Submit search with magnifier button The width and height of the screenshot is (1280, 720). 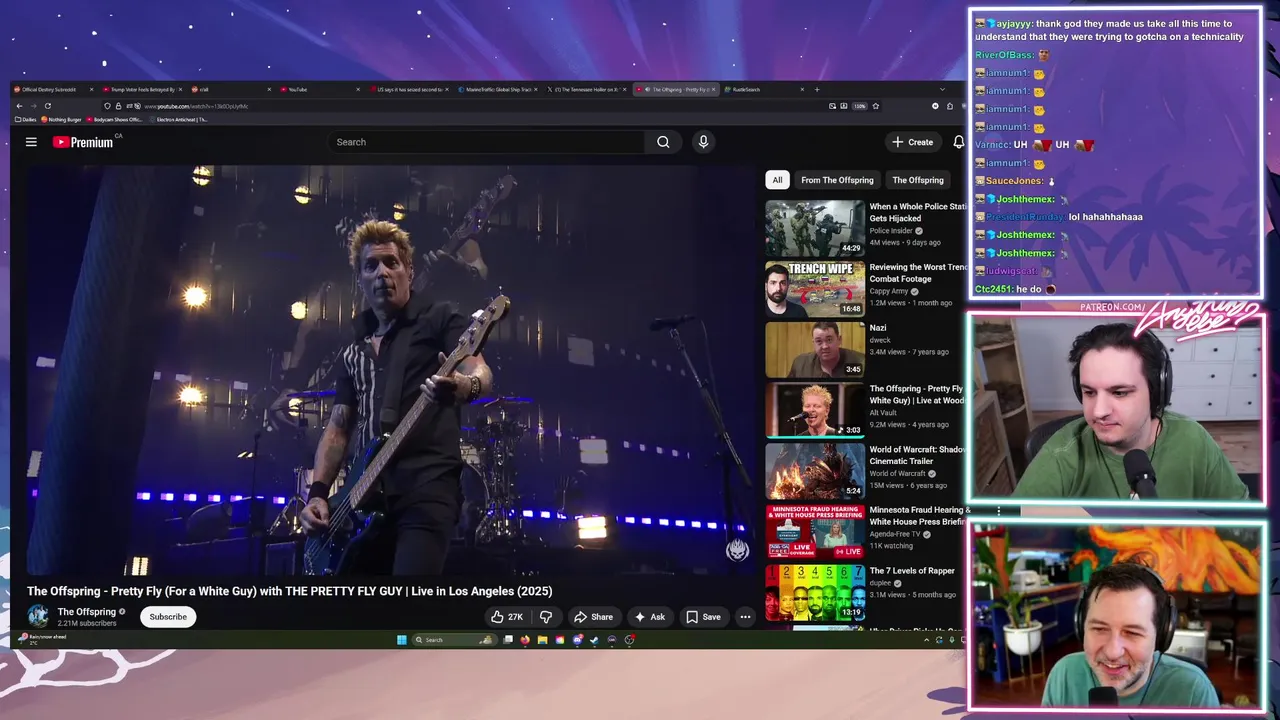663,142
